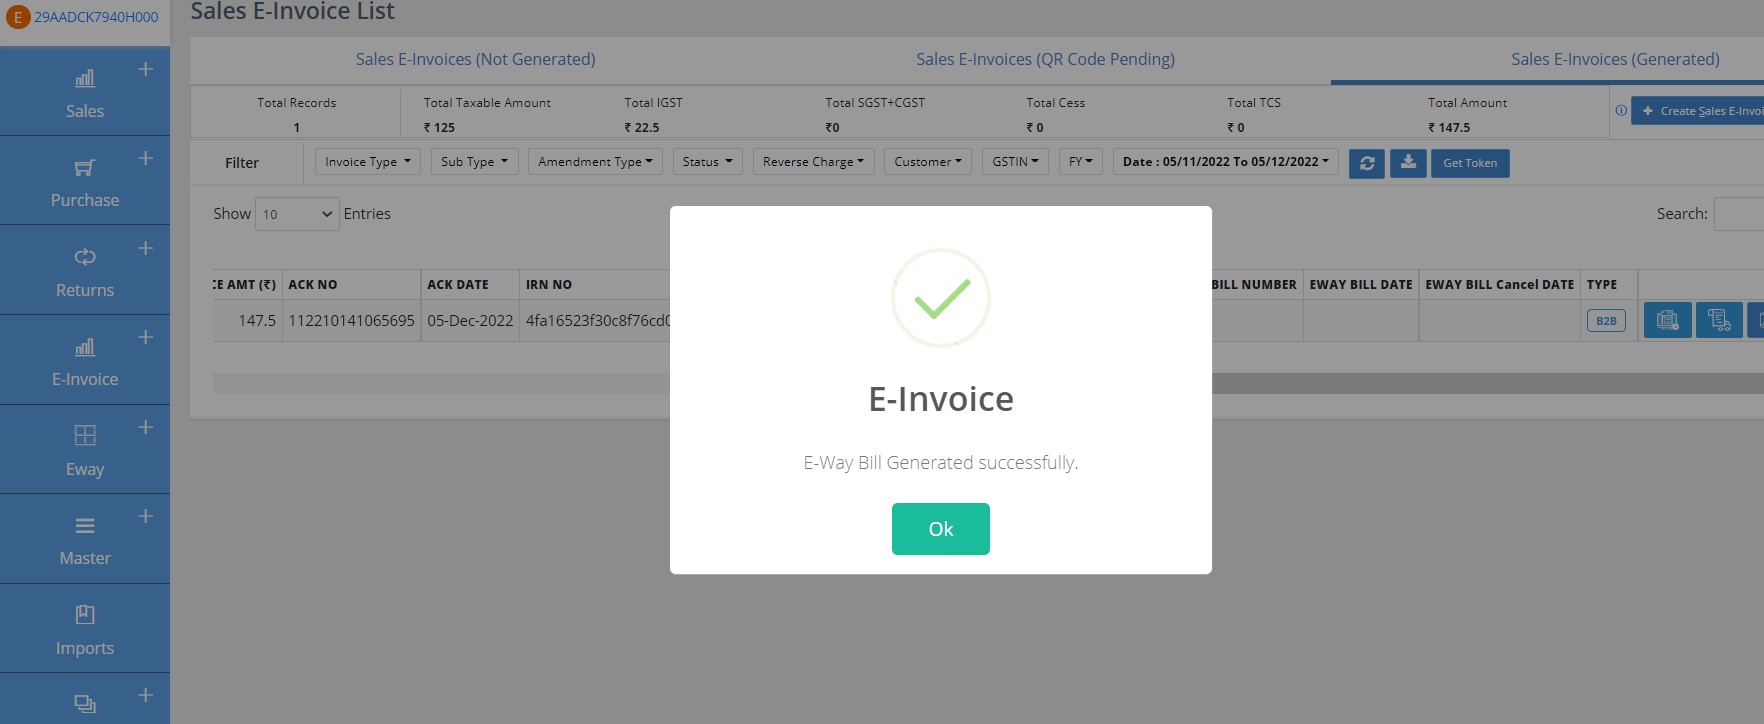
Task: Click the B2B type badge
Action: tap(1606, 321)
